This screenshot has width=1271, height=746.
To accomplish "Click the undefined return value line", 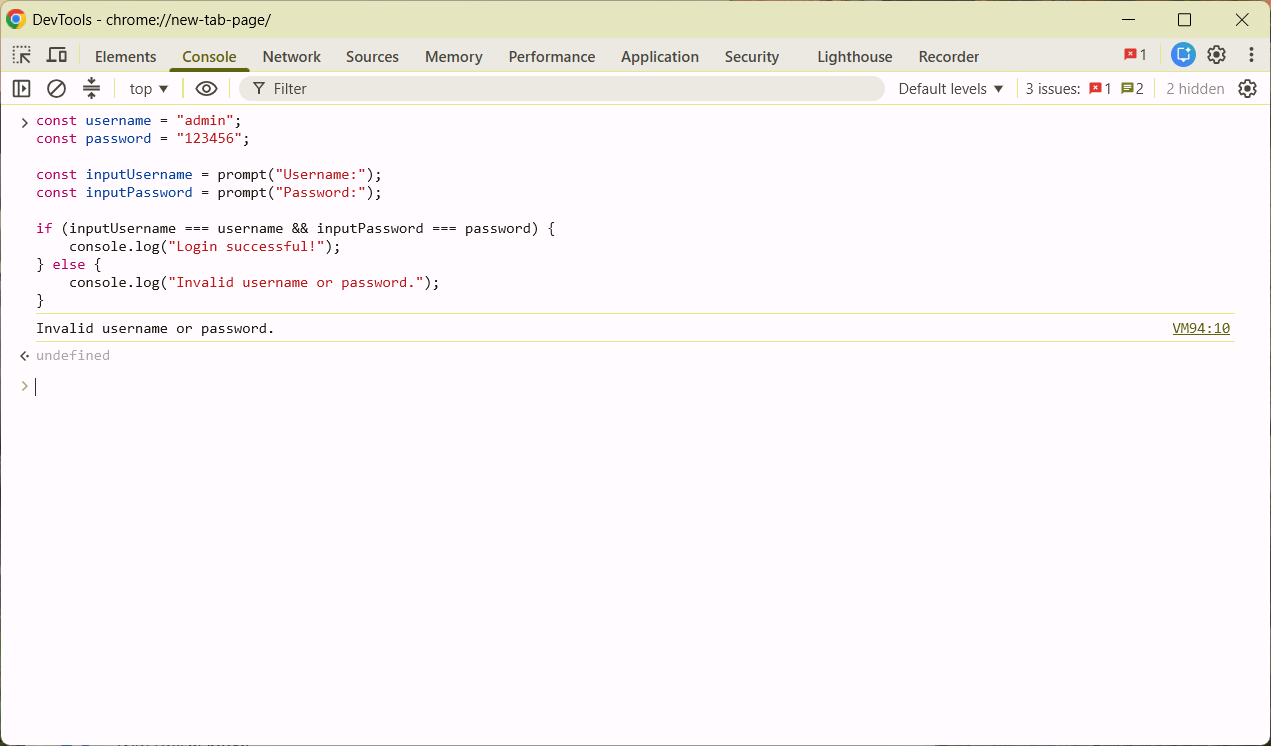I will (73, 355).
